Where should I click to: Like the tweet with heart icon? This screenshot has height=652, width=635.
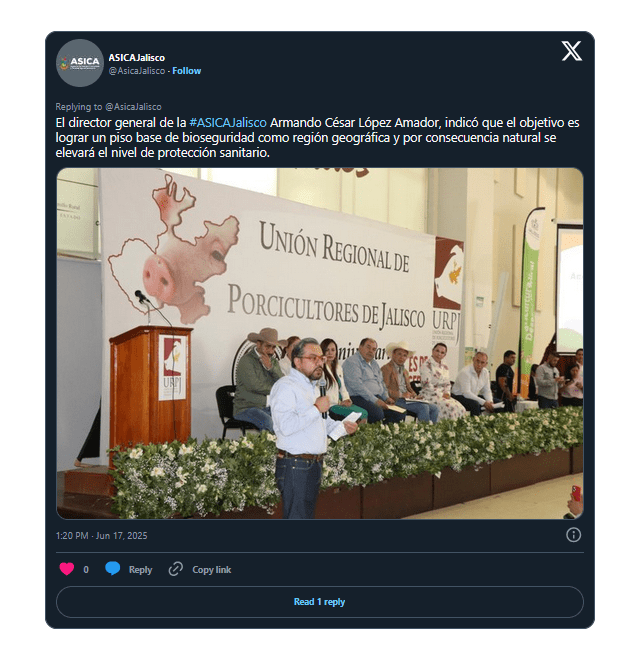[67, 568]
